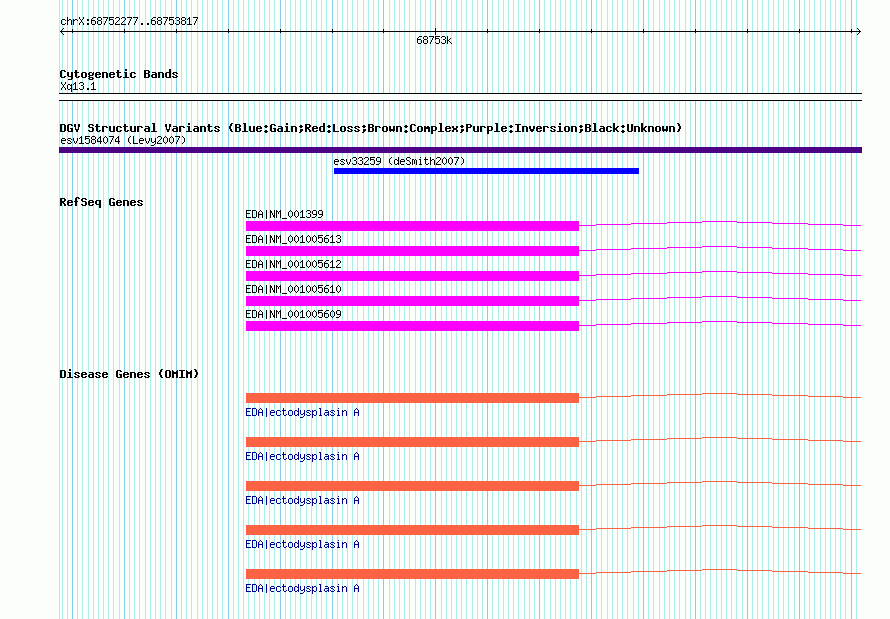Viewport: 890px width, 619px height.
Task: Click the magenta EDA|NM_001399 exon bar
Action: (412, 226)
